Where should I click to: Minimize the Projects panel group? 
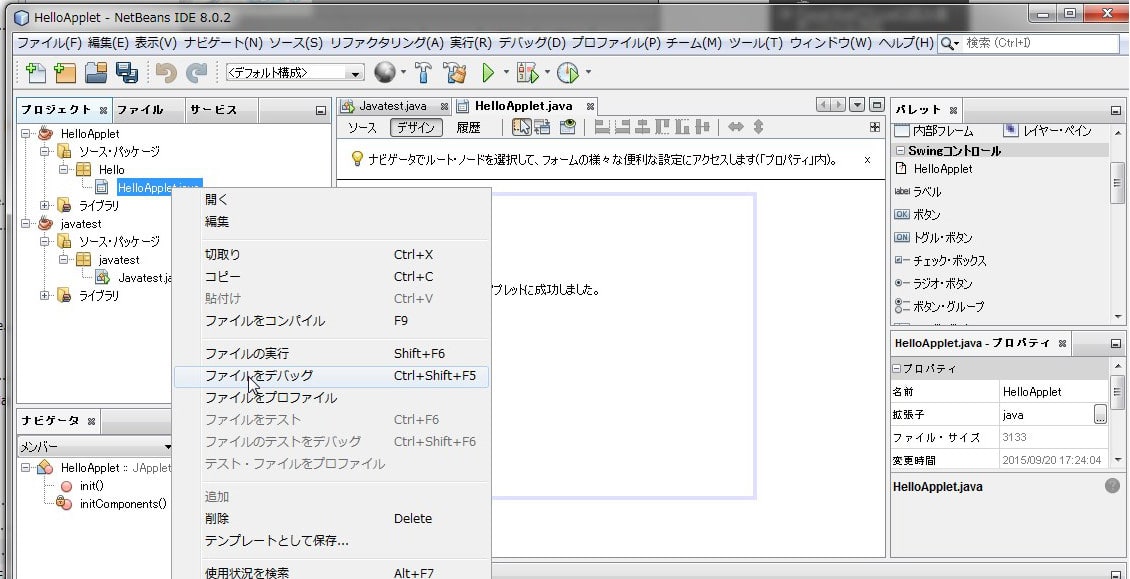[321, 111]
